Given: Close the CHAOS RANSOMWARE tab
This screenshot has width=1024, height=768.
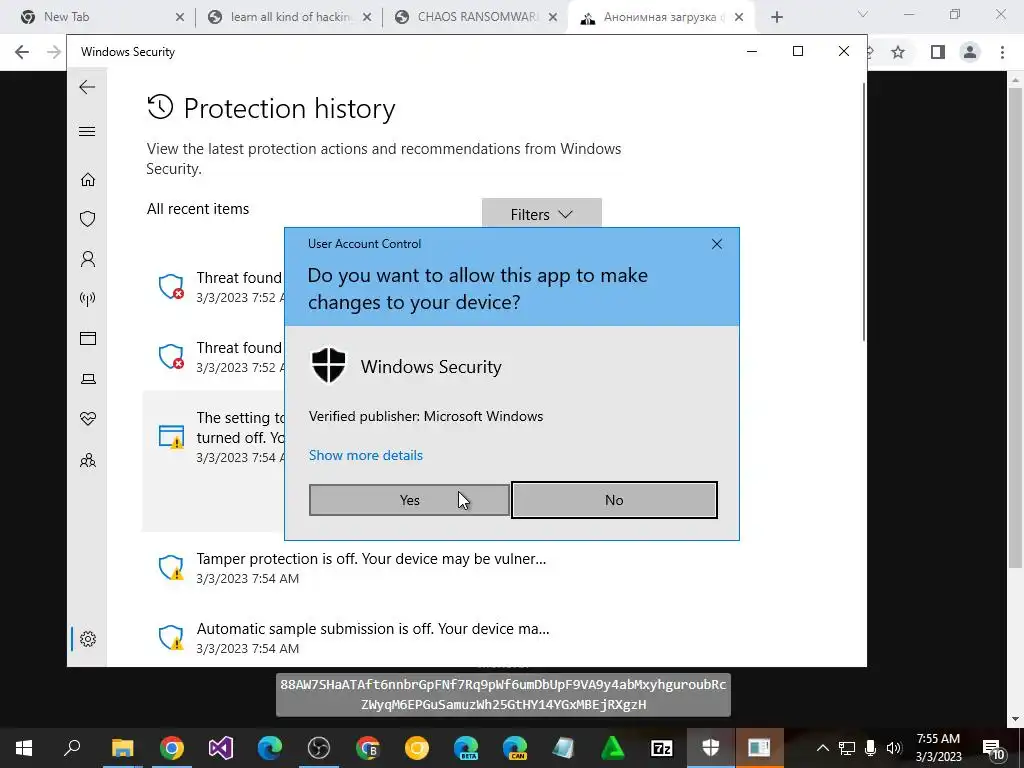Looking at the screenshot, I should (x=553, y=17).
